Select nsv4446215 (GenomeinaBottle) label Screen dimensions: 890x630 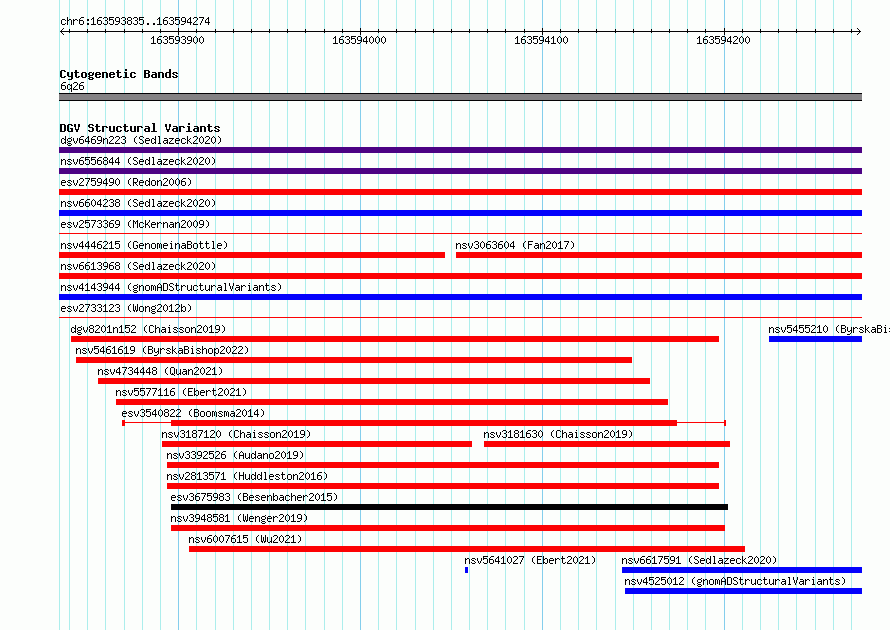coord(144,245)
